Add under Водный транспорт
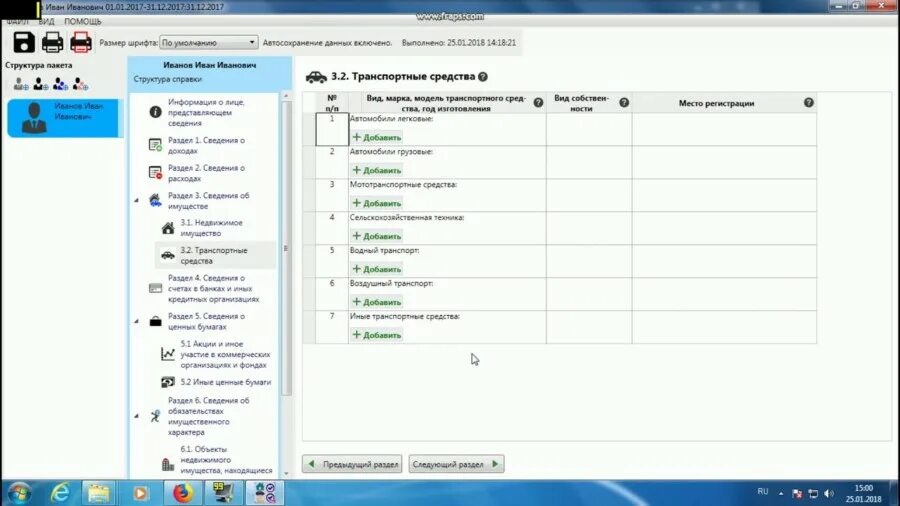 click(377, 269)
